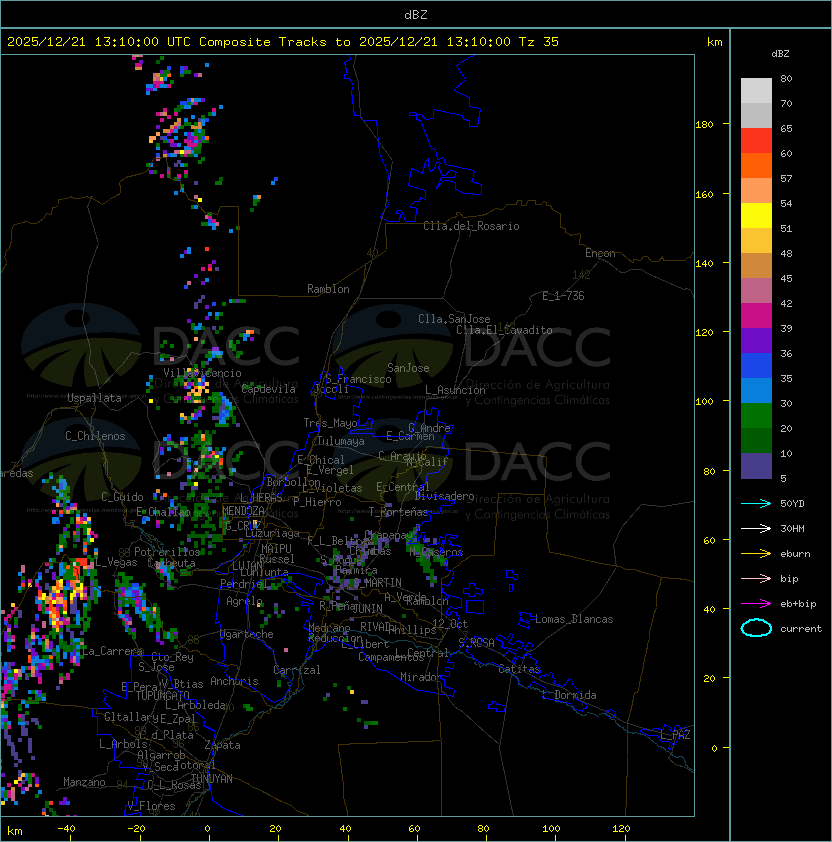This screenshot has width=832, height=842.
Task: Pick the tan swatch between 48 and 45 dBZ
Action: pyautogui.click(x=756, y=265)
